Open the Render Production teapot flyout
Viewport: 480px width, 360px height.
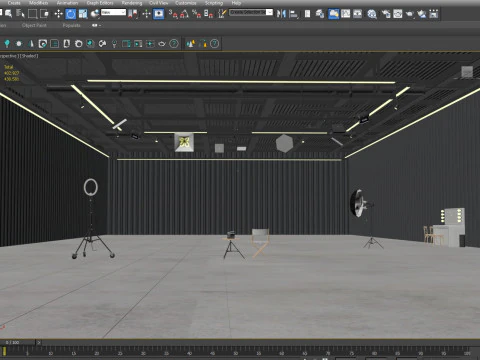point(410,14)
